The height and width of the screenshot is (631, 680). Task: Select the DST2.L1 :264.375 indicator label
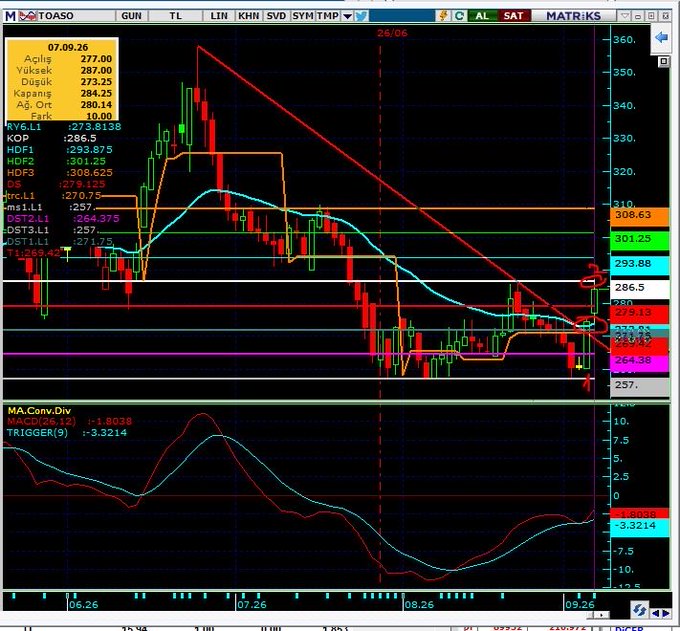pos(63,219)
